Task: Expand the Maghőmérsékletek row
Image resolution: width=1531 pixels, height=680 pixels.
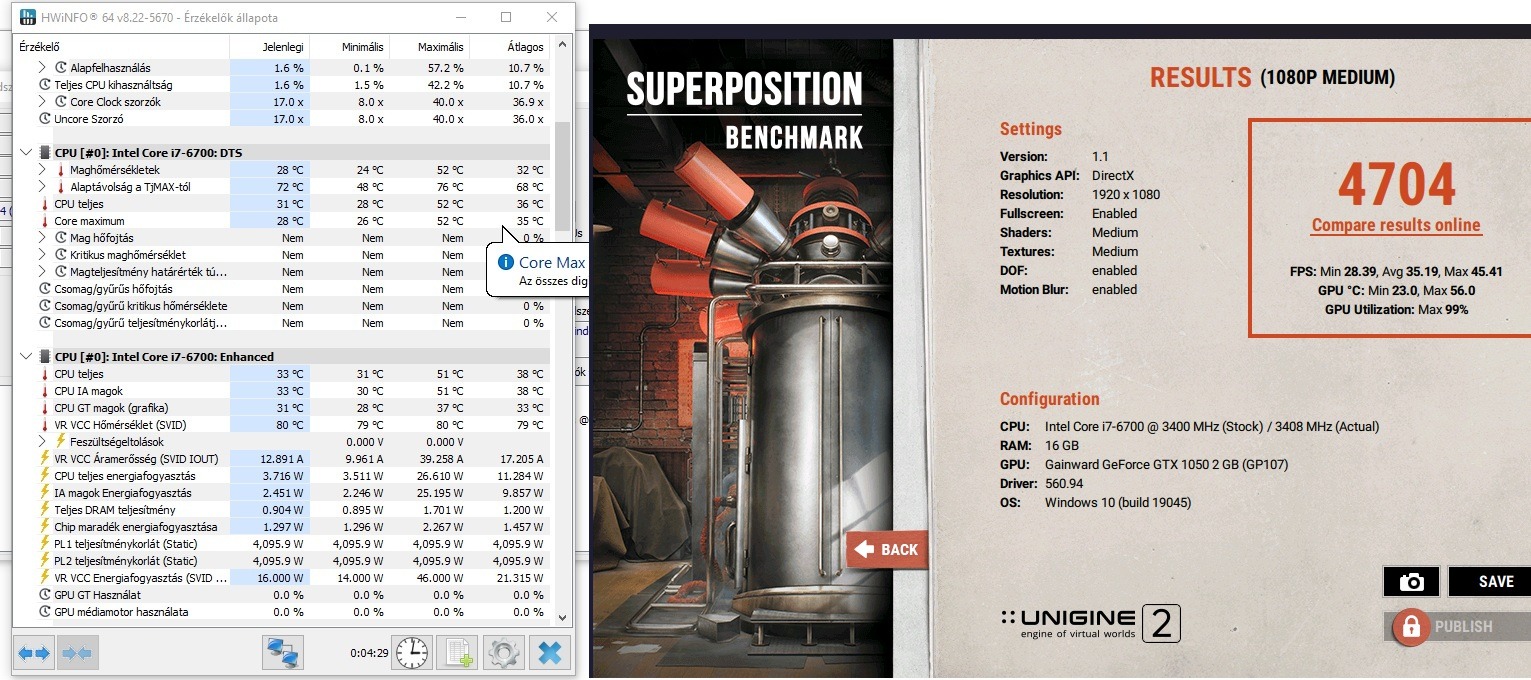Action: pyautogui.click(x=42, y=170)
